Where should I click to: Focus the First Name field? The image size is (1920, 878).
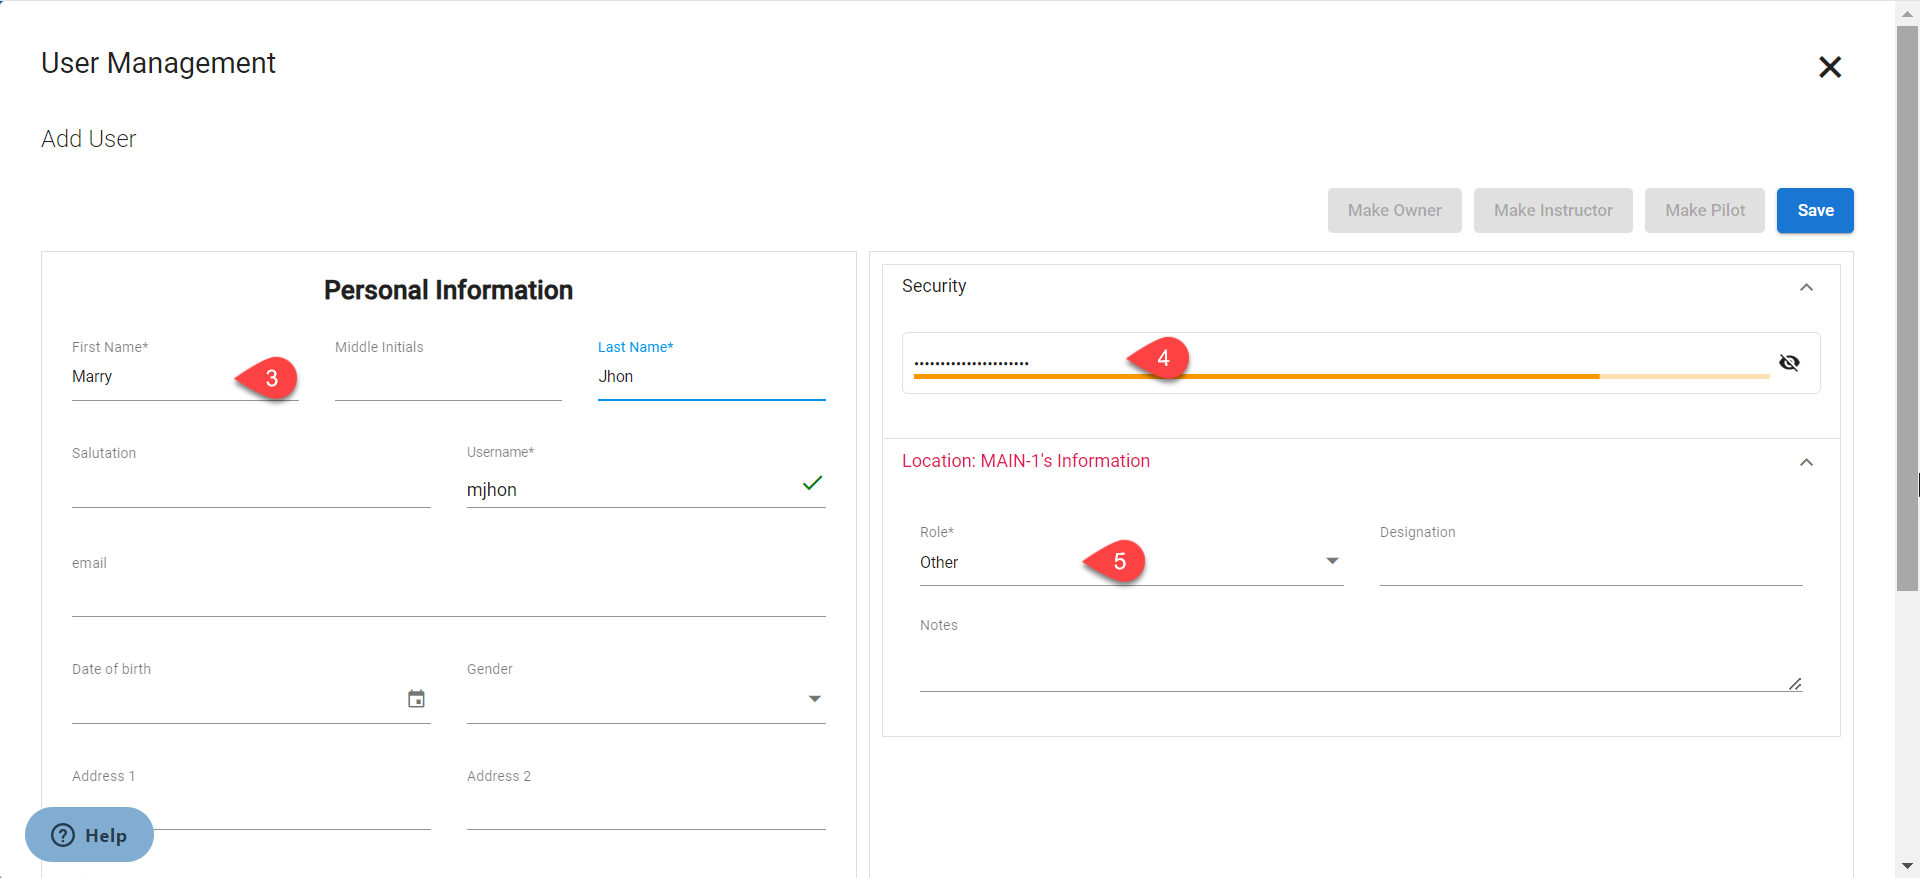pyautogui.click(x=150, y=378)
